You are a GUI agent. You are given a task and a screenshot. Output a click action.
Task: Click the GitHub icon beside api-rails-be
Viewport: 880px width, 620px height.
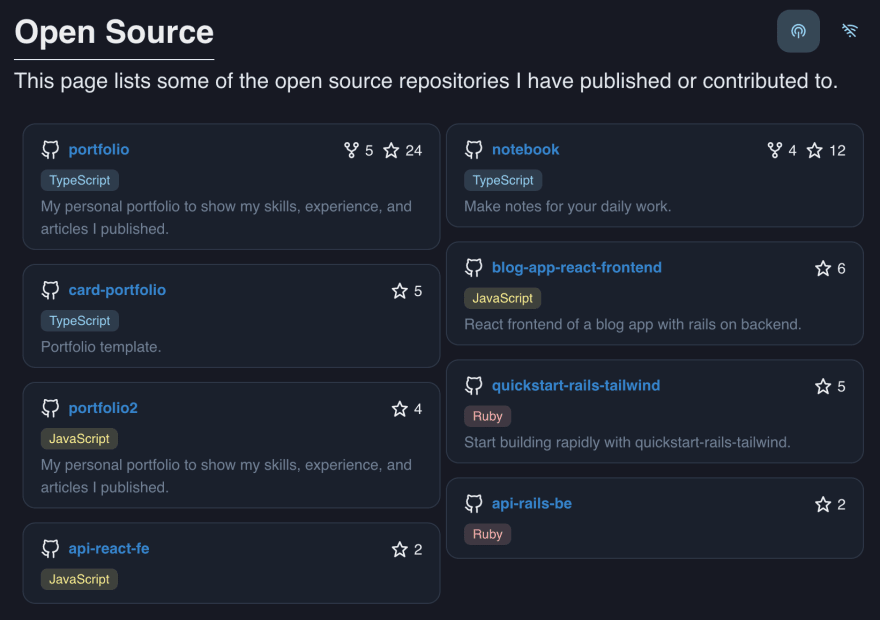(x=474, y=504)
